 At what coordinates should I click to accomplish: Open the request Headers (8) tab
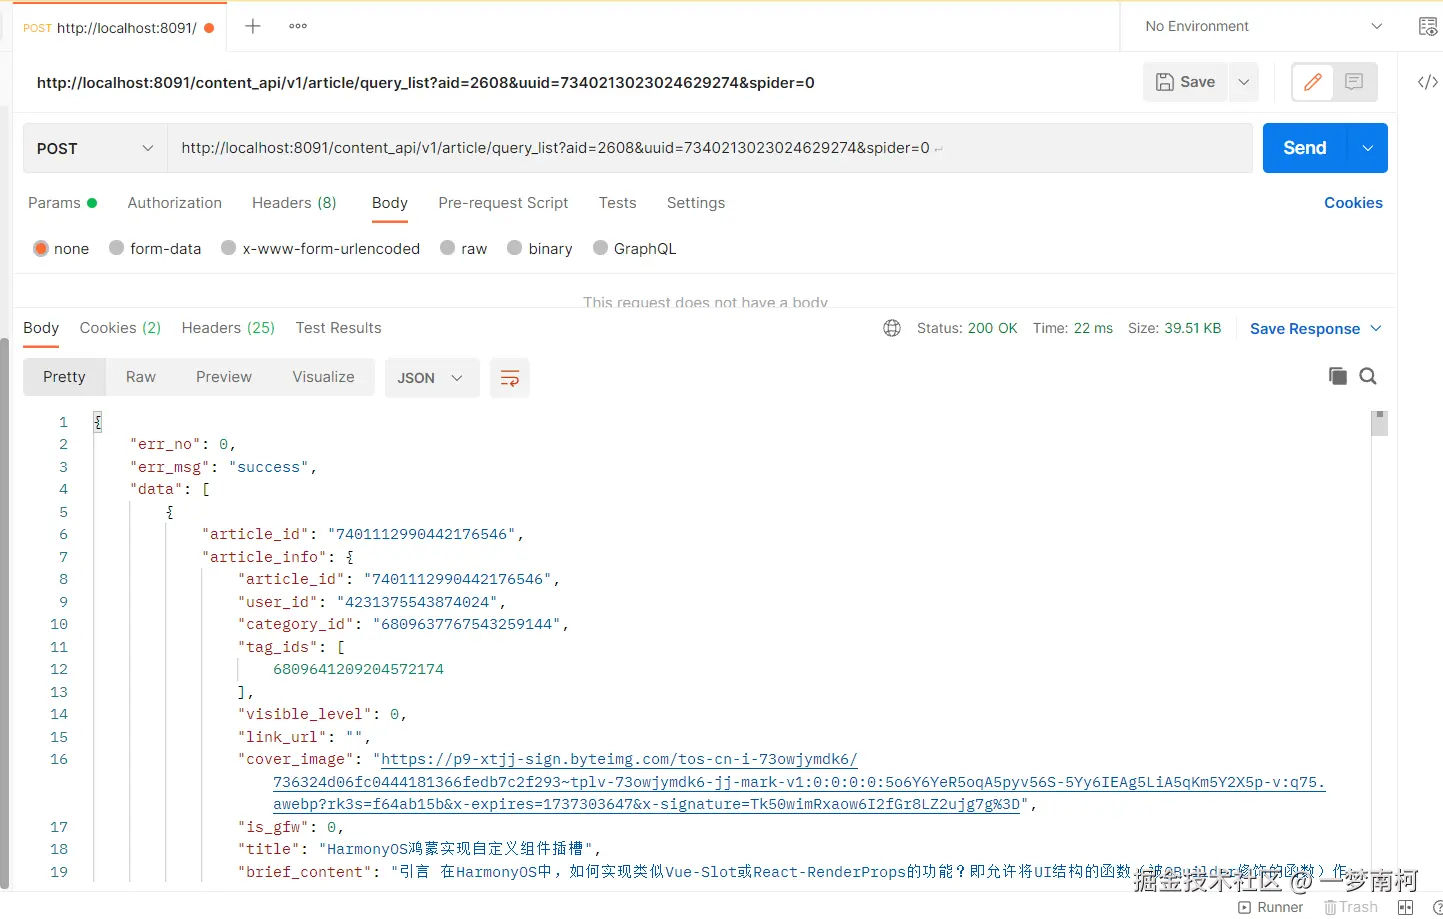(294, 202)
